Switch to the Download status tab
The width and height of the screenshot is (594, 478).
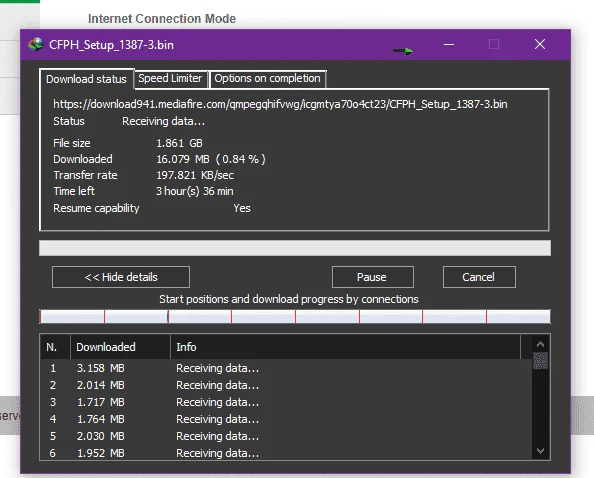(86, 79)
